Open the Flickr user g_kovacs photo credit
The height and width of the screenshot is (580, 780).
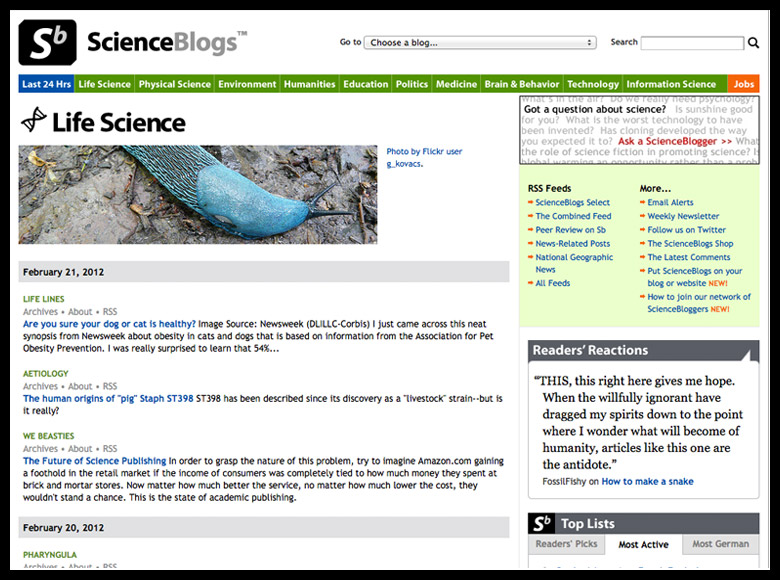point(423,157)
